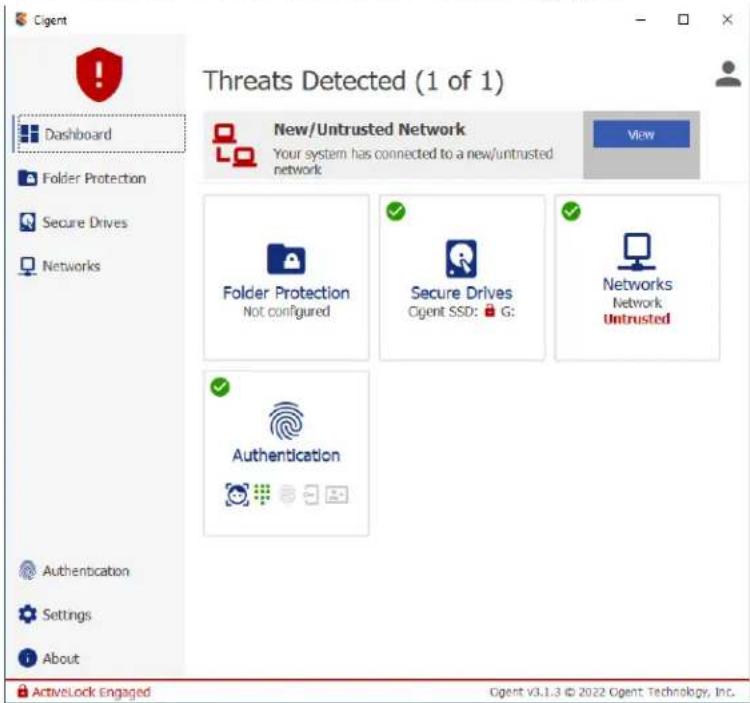Click the Authentication sidebar fingerprint icon
This screenshot has width=750, height=703.
point(27,571)
